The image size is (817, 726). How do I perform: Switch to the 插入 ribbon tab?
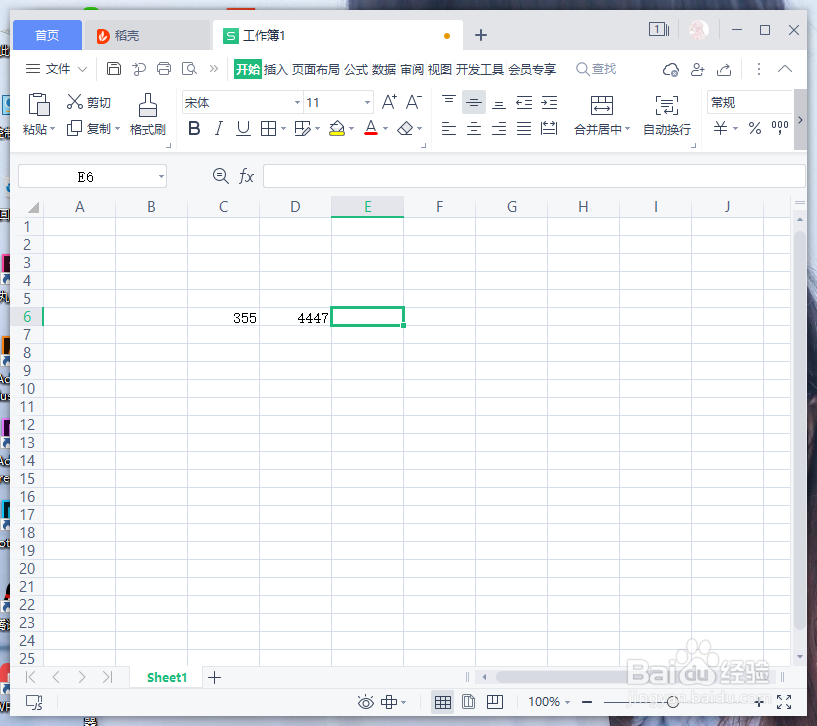[x=276, y=69]
